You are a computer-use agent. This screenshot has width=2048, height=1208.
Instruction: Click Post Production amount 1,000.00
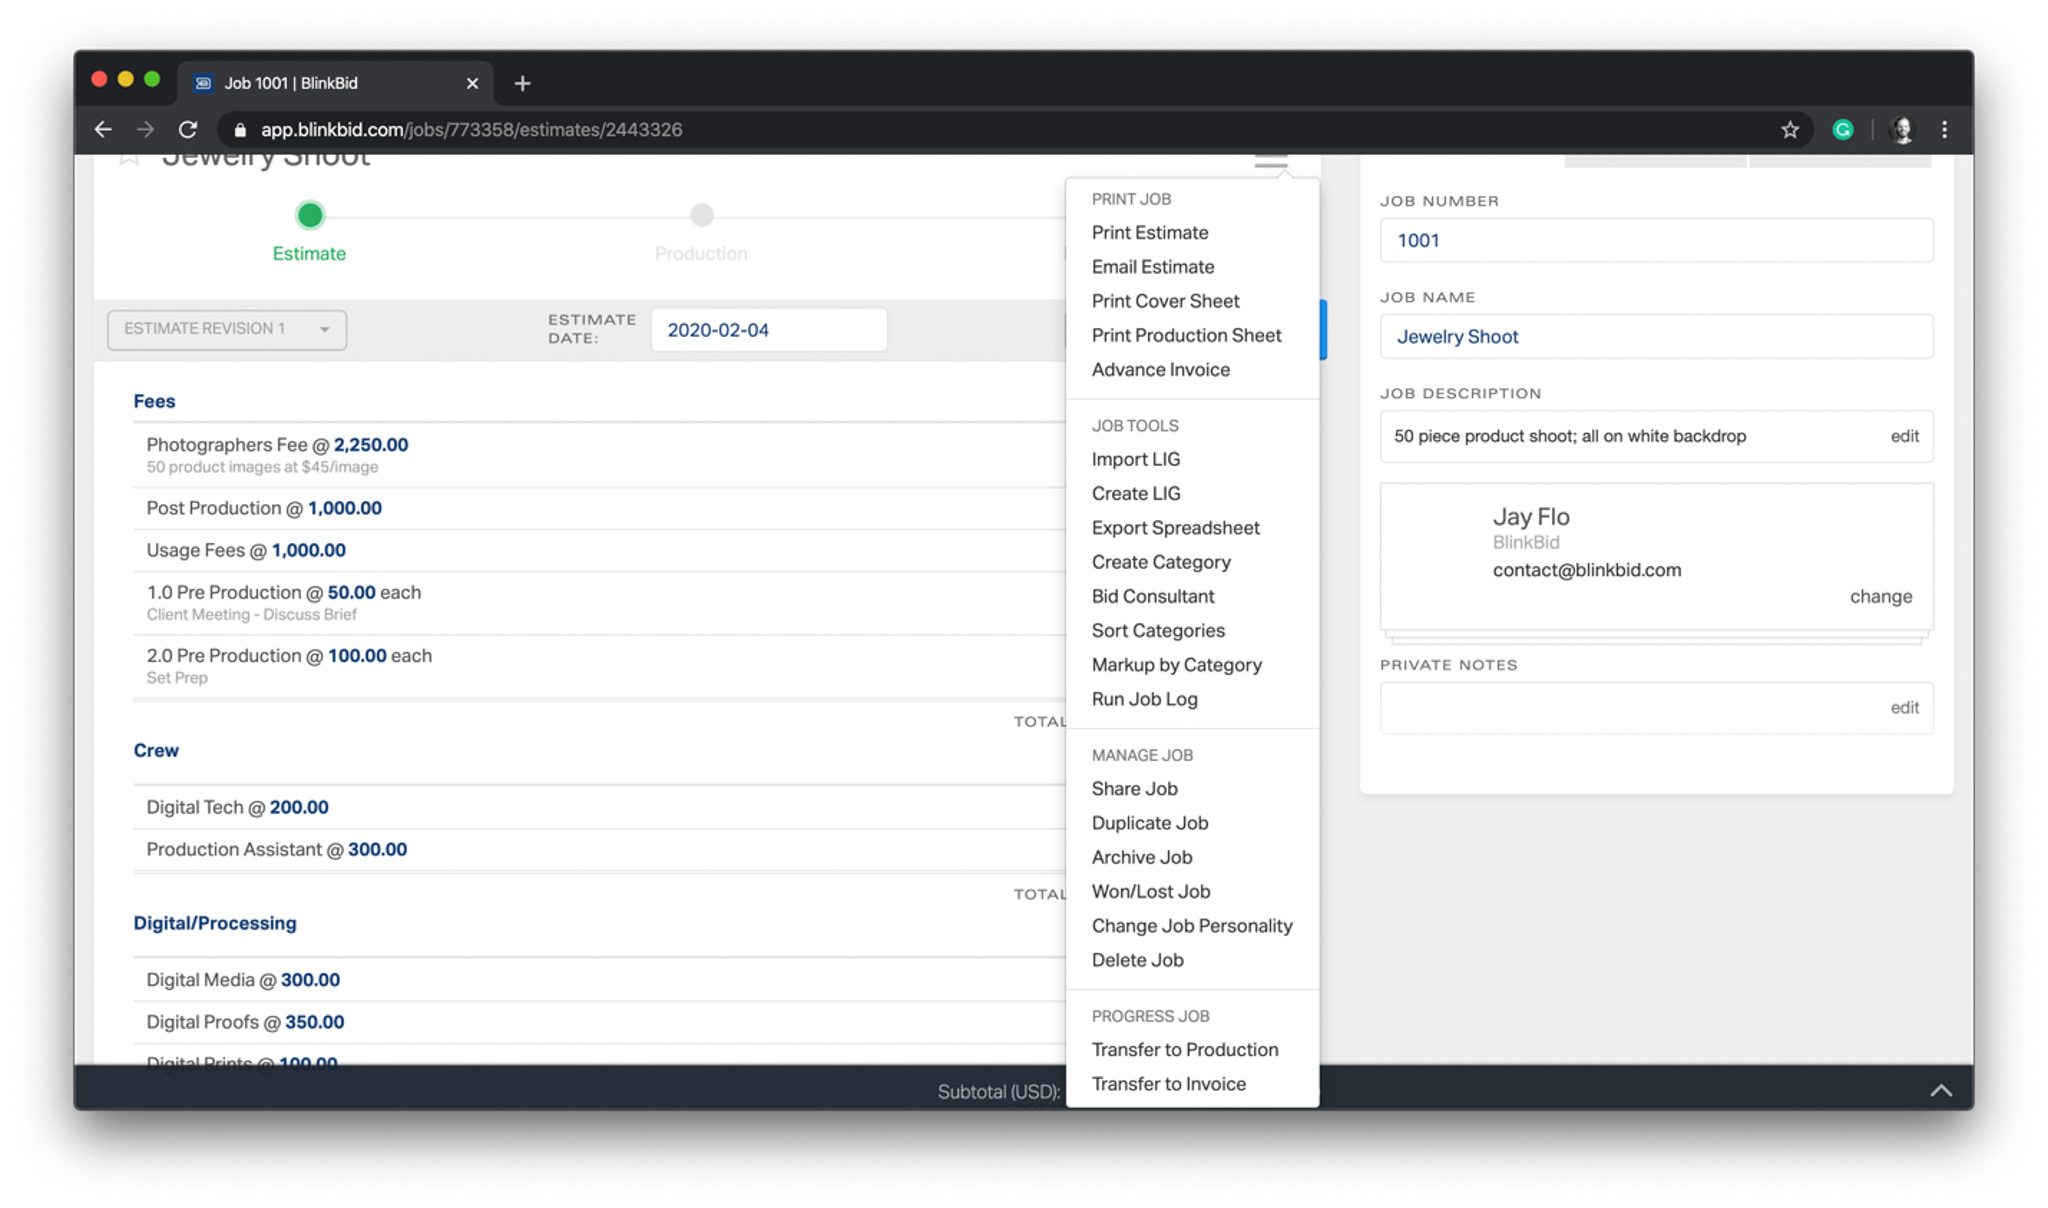345,508
